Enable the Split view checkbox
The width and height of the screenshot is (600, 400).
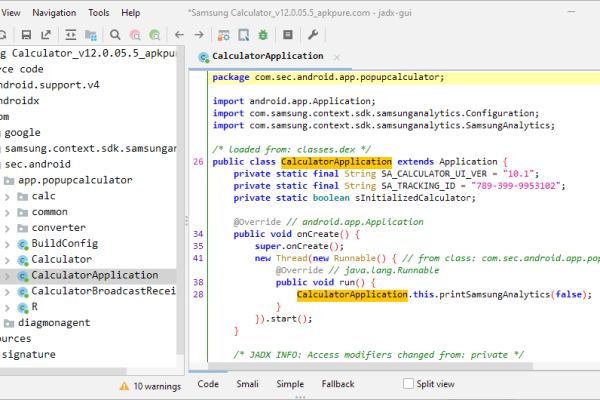(408, 384)
